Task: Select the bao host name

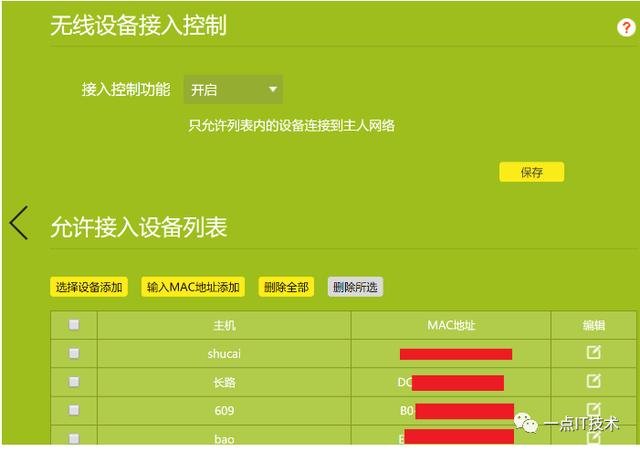Action: [x=224, y=439]
